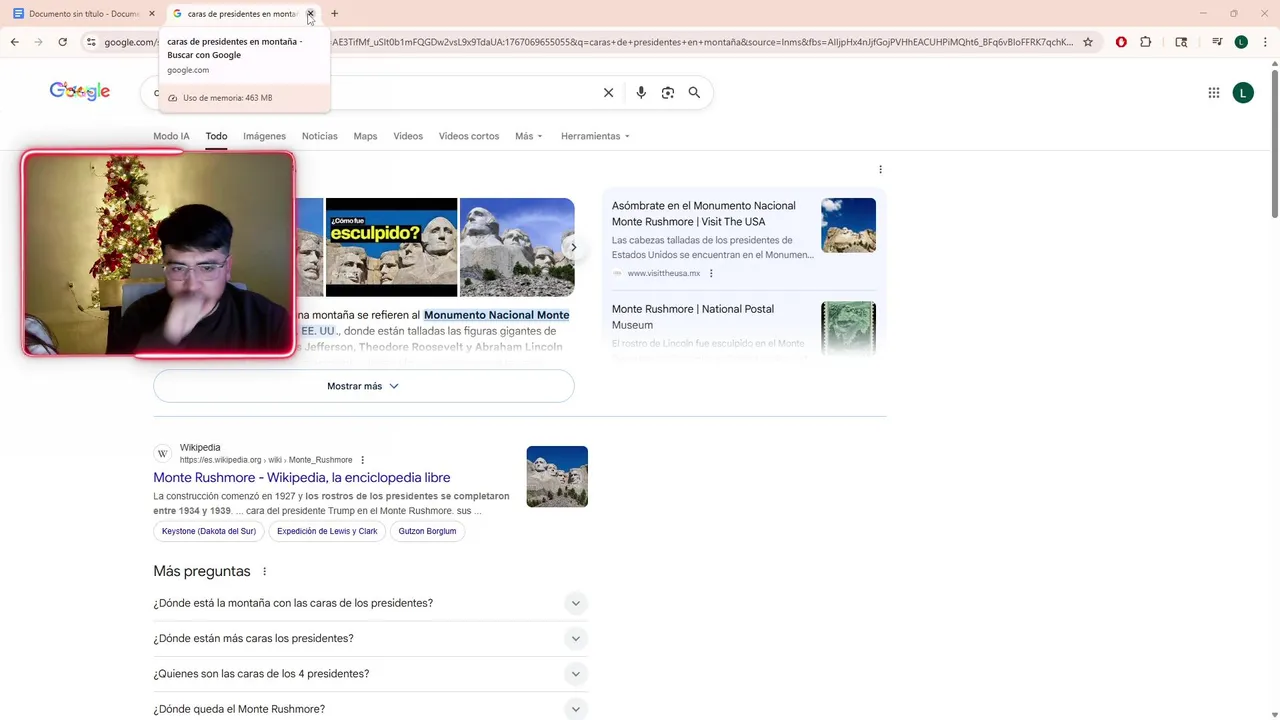The width and height of the screenshot is (1280, 720).
Task: Open Chrome three-dot menu
Action: tap(1265, 42)
